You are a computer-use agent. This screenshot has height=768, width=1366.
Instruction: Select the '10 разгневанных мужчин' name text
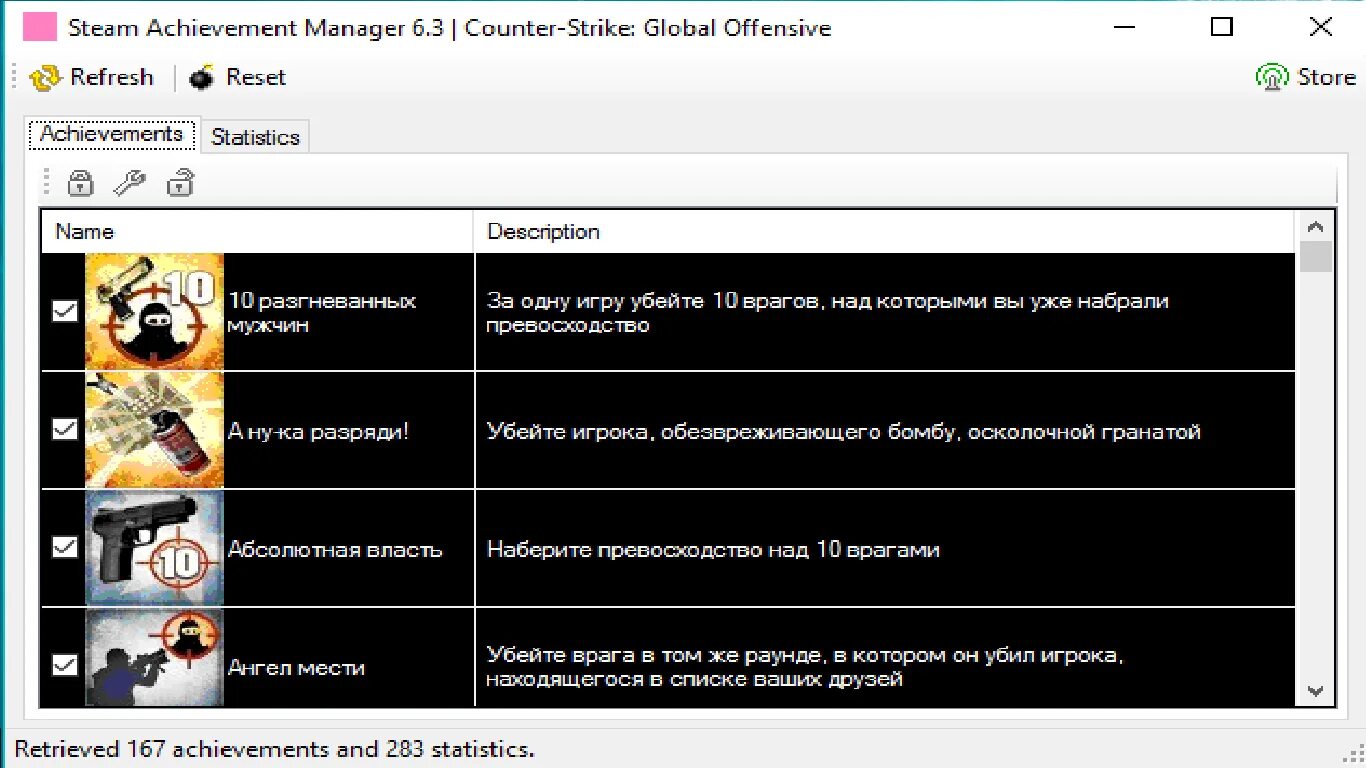point(322,313)
